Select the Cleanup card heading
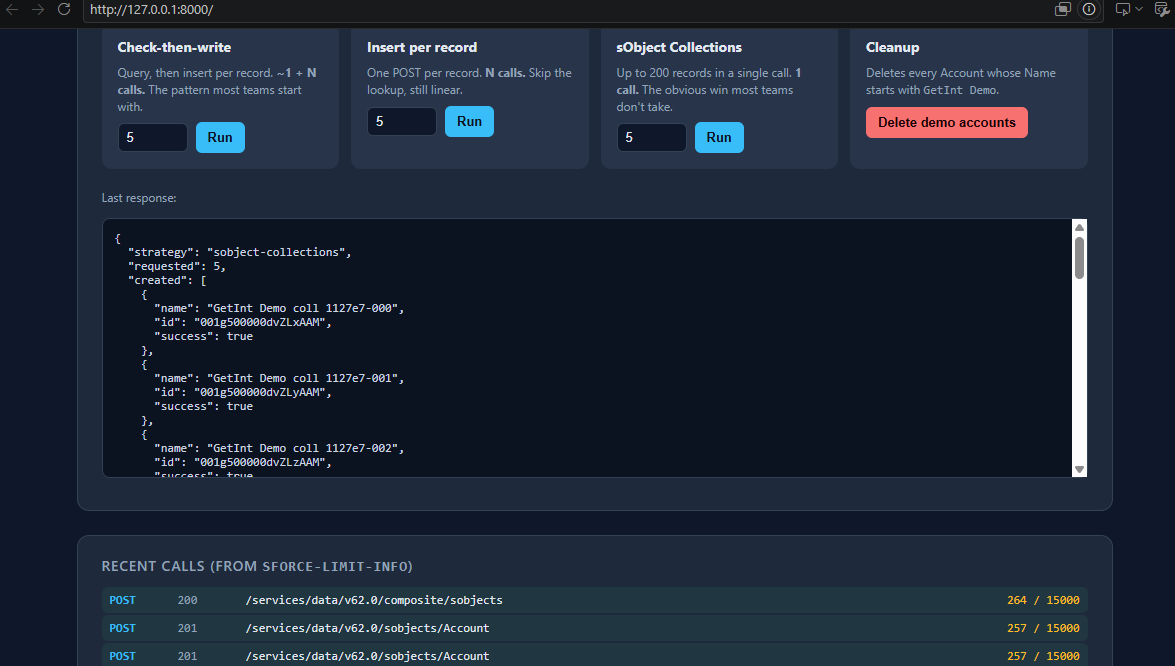The image size is (1175, 666). pos(892,47)
